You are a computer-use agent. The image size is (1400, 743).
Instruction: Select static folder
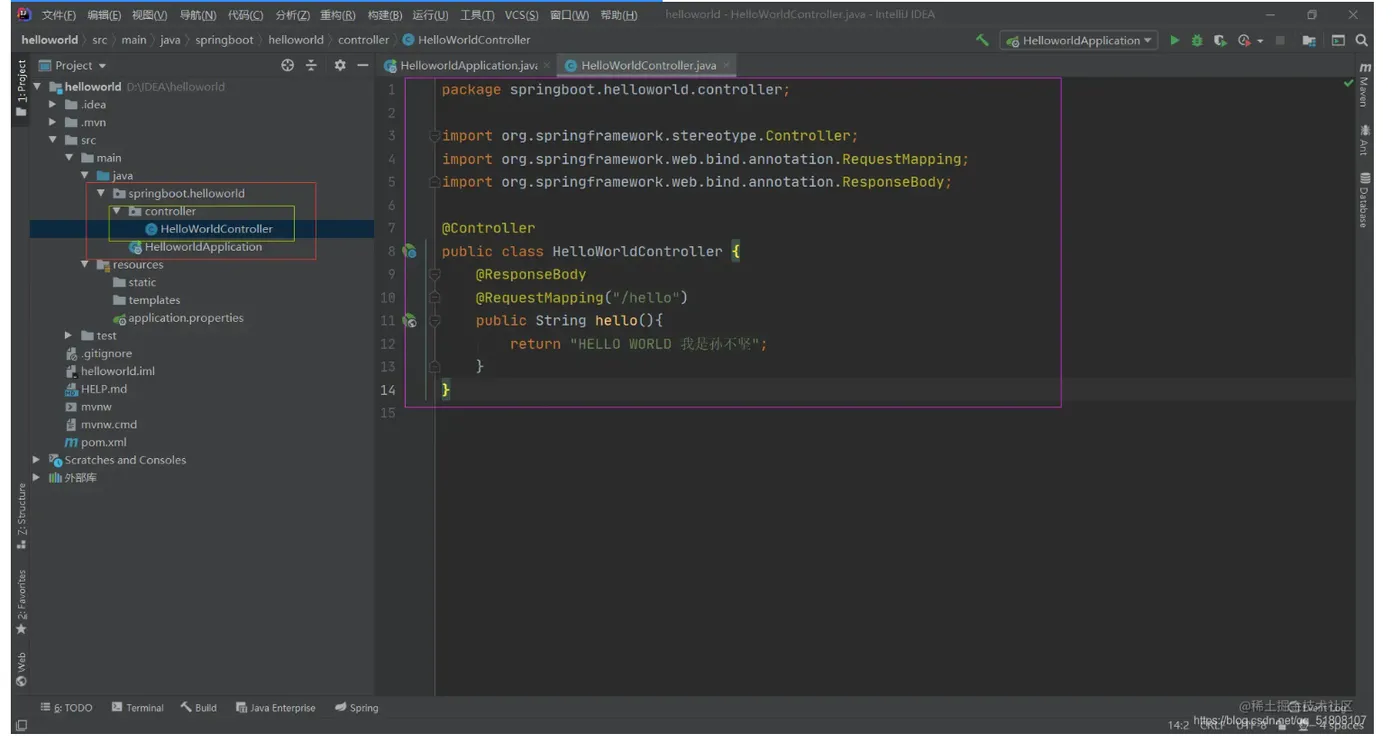pyautogui.click(x=142, y=283)
